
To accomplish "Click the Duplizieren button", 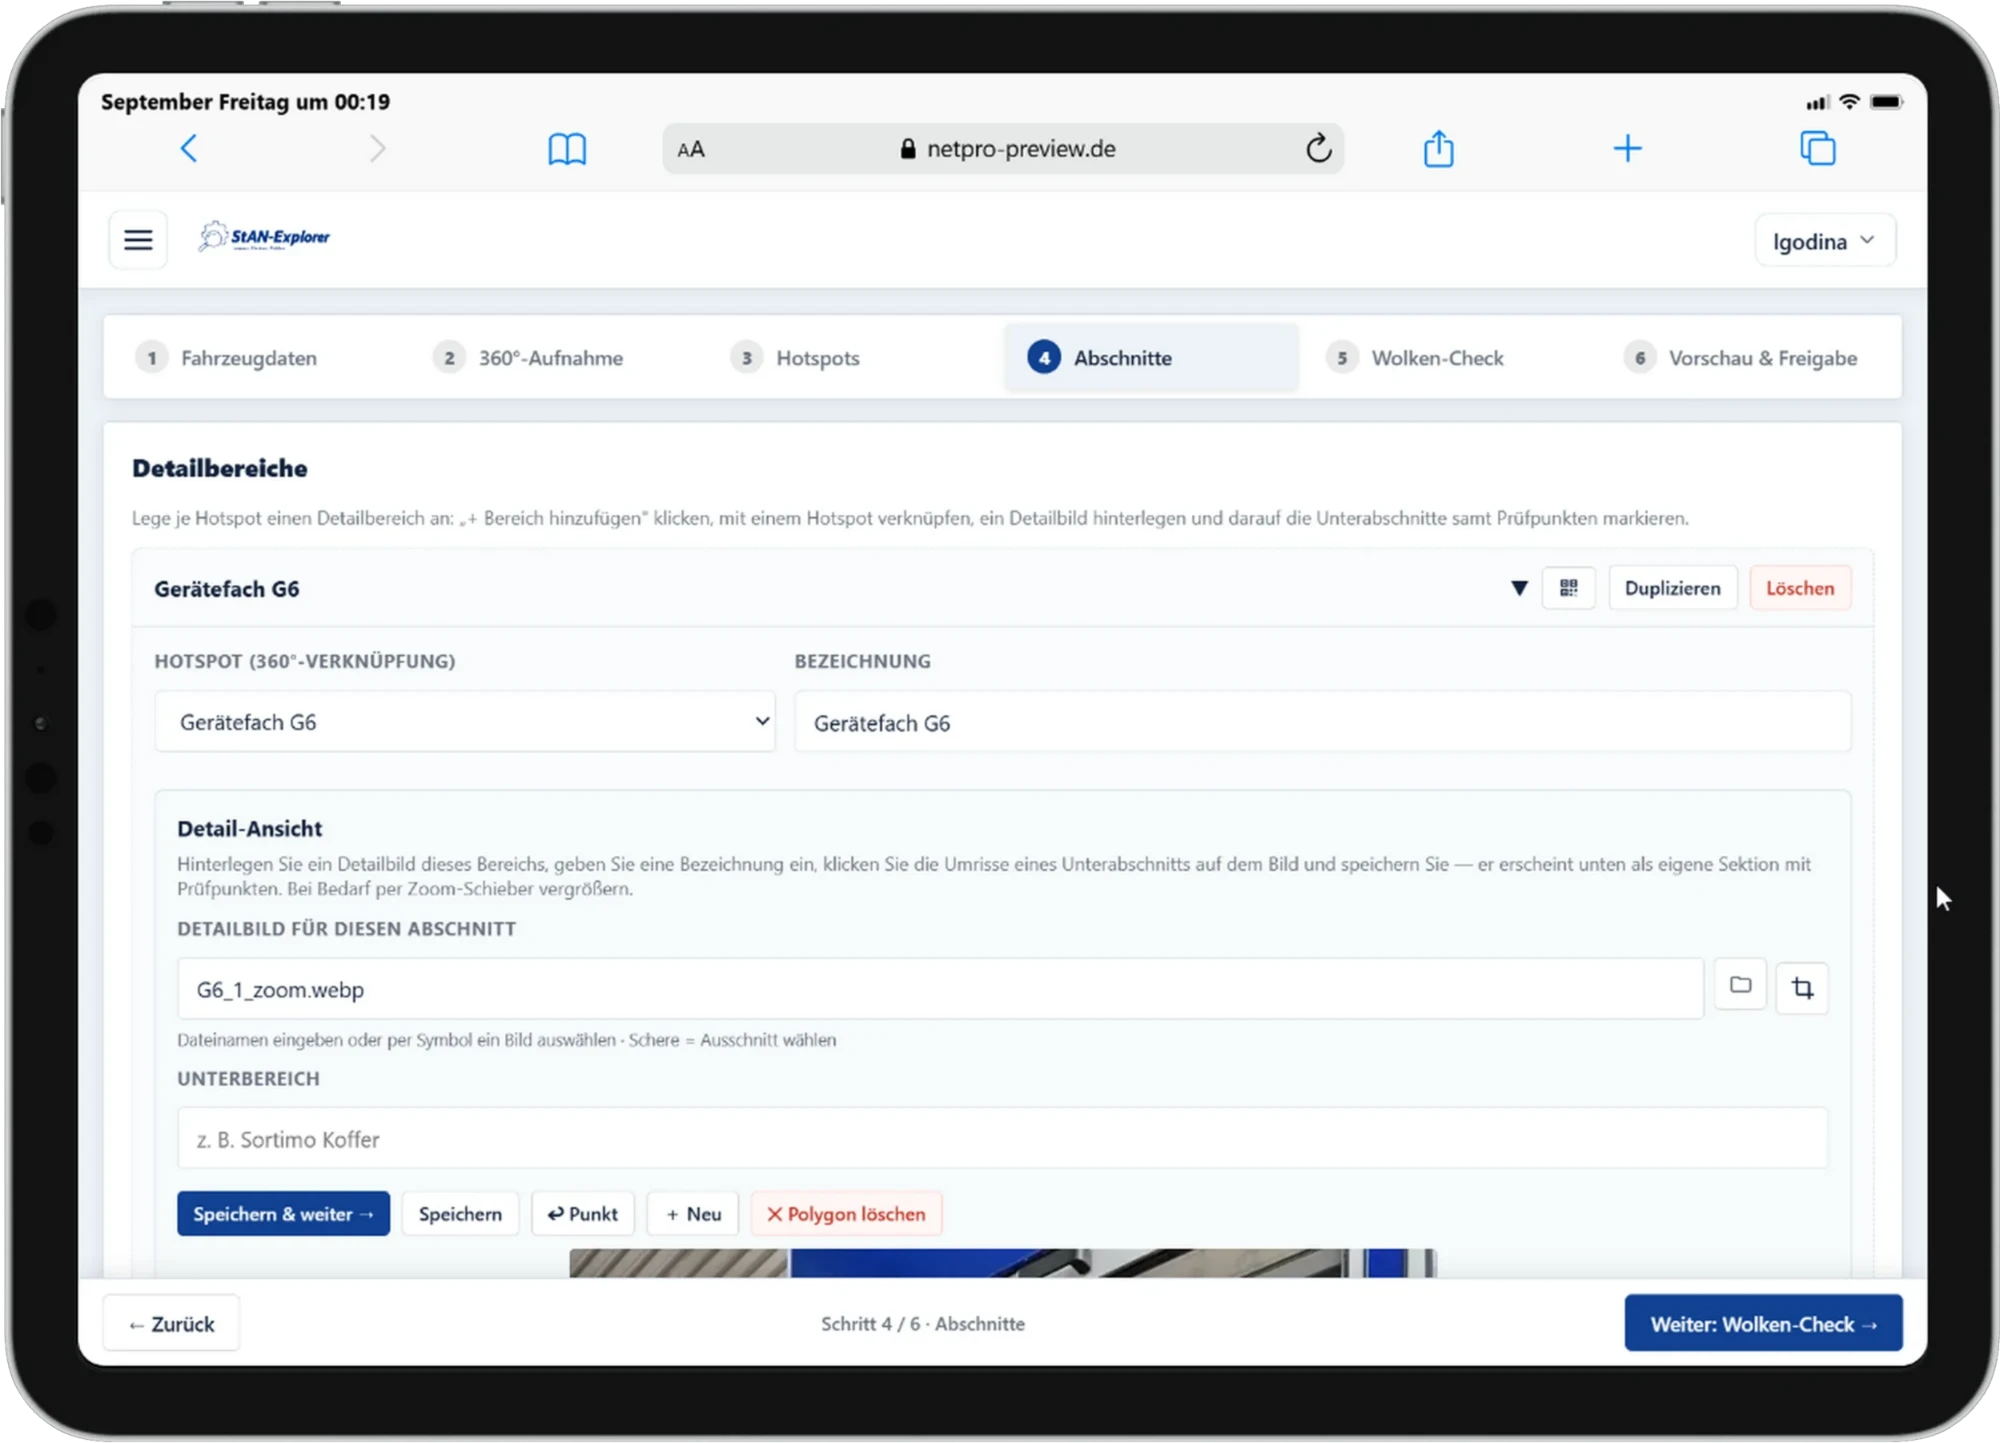I will point(1672,588).
